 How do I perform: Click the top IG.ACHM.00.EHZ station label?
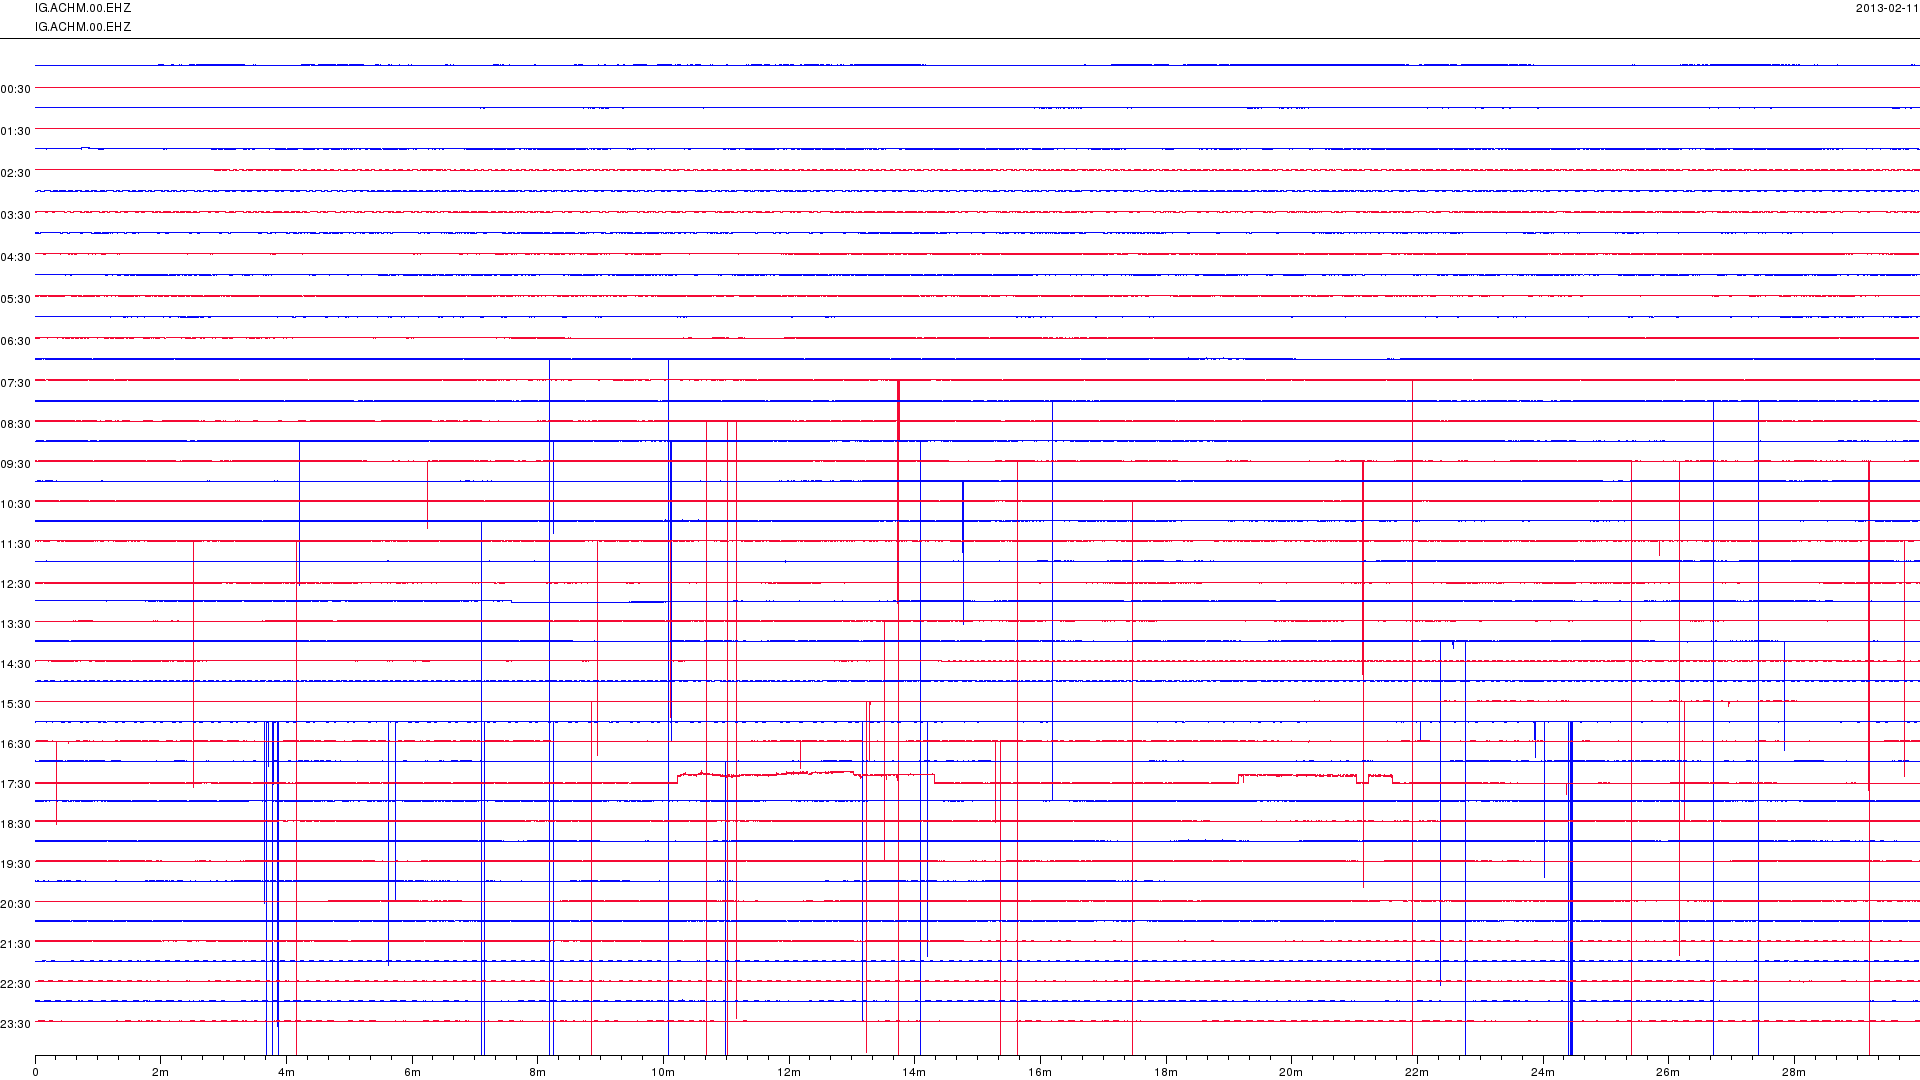(83, 8)
